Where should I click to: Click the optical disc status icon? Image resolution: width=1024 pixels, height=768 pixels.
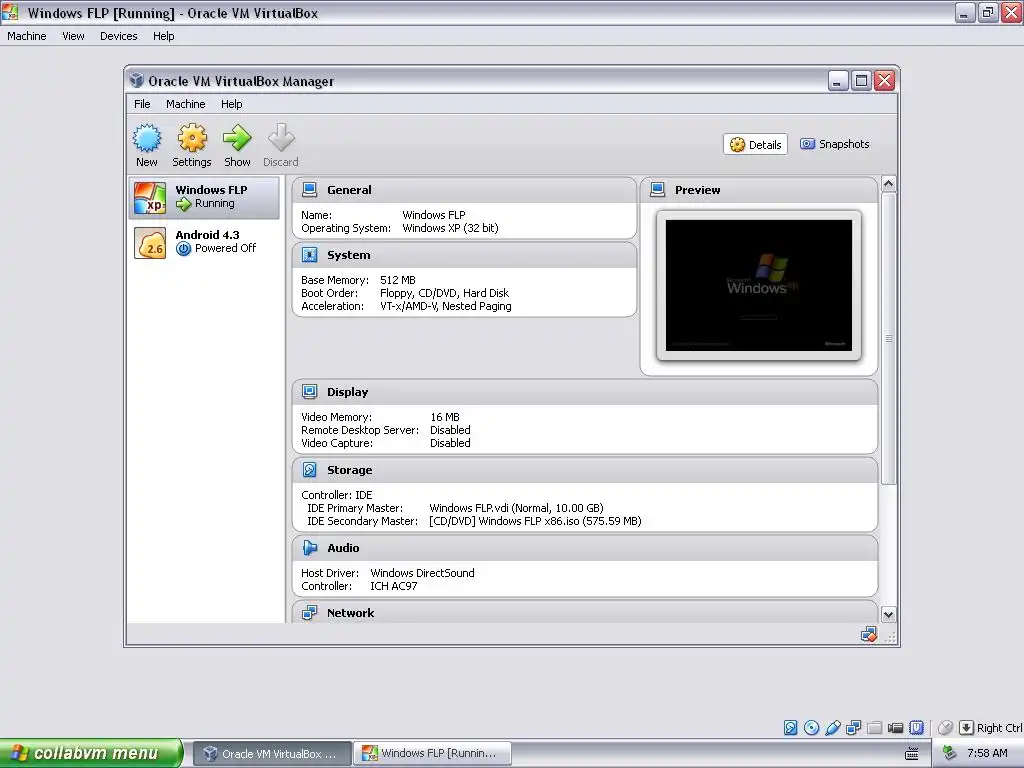[x=811, y=728]
